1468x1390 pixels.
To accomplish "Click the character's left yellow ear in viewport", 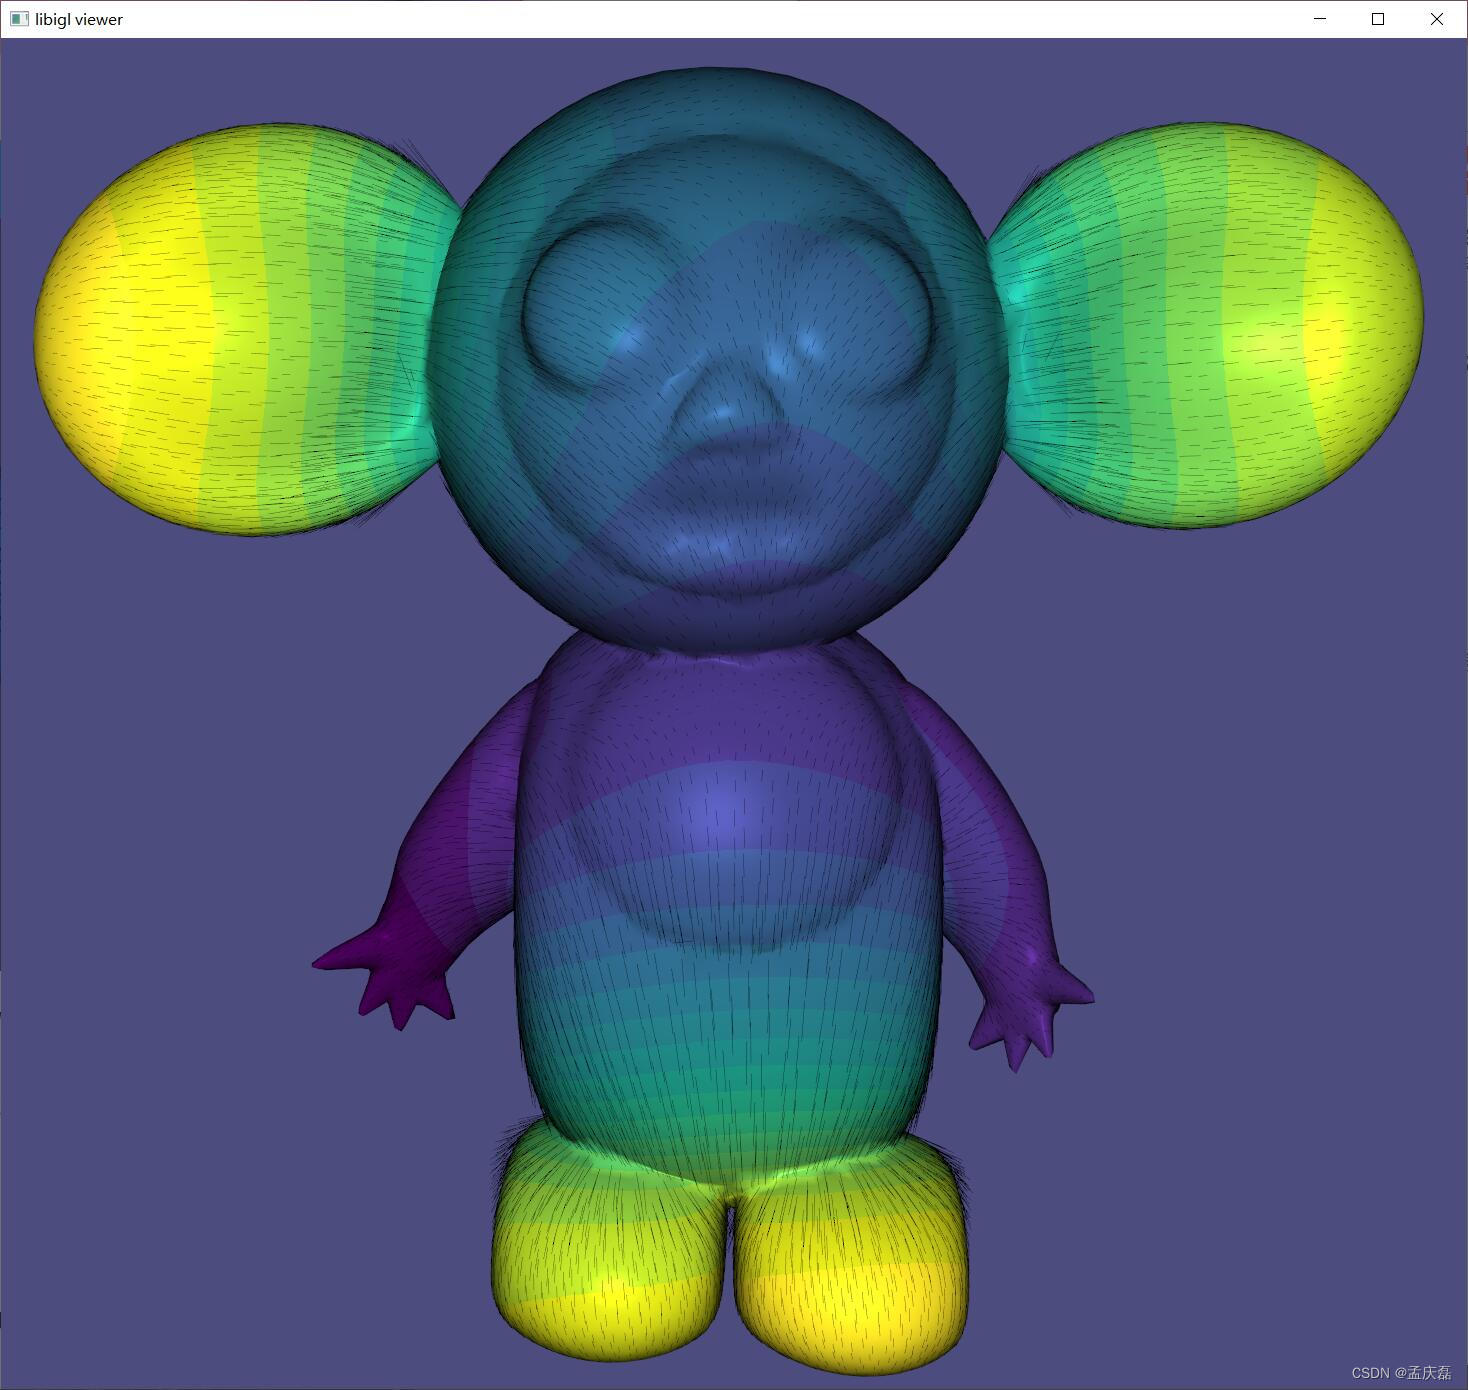I will tap(249, 329).
